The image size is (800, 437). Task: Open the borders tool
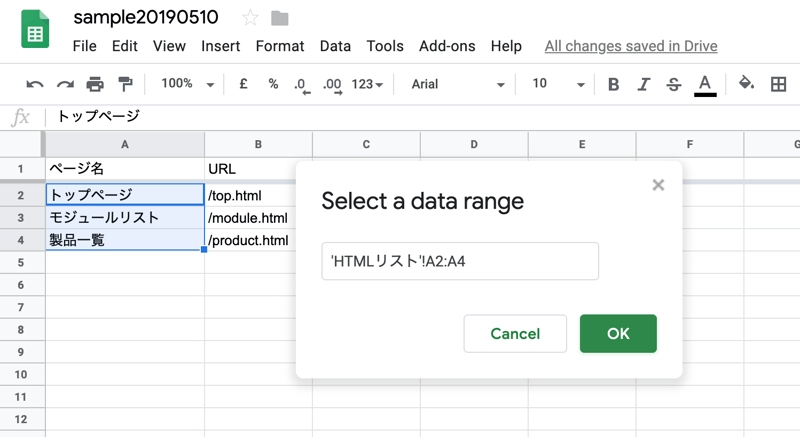click(x=778, y=84)
